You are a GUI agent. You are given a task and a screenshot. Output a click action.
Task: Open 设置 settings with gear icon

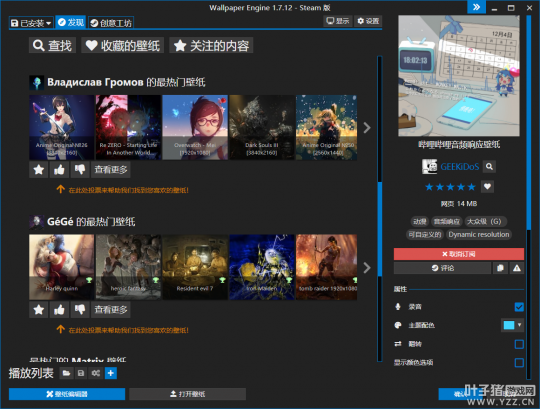pyautogui.click(x=368, y=21)
